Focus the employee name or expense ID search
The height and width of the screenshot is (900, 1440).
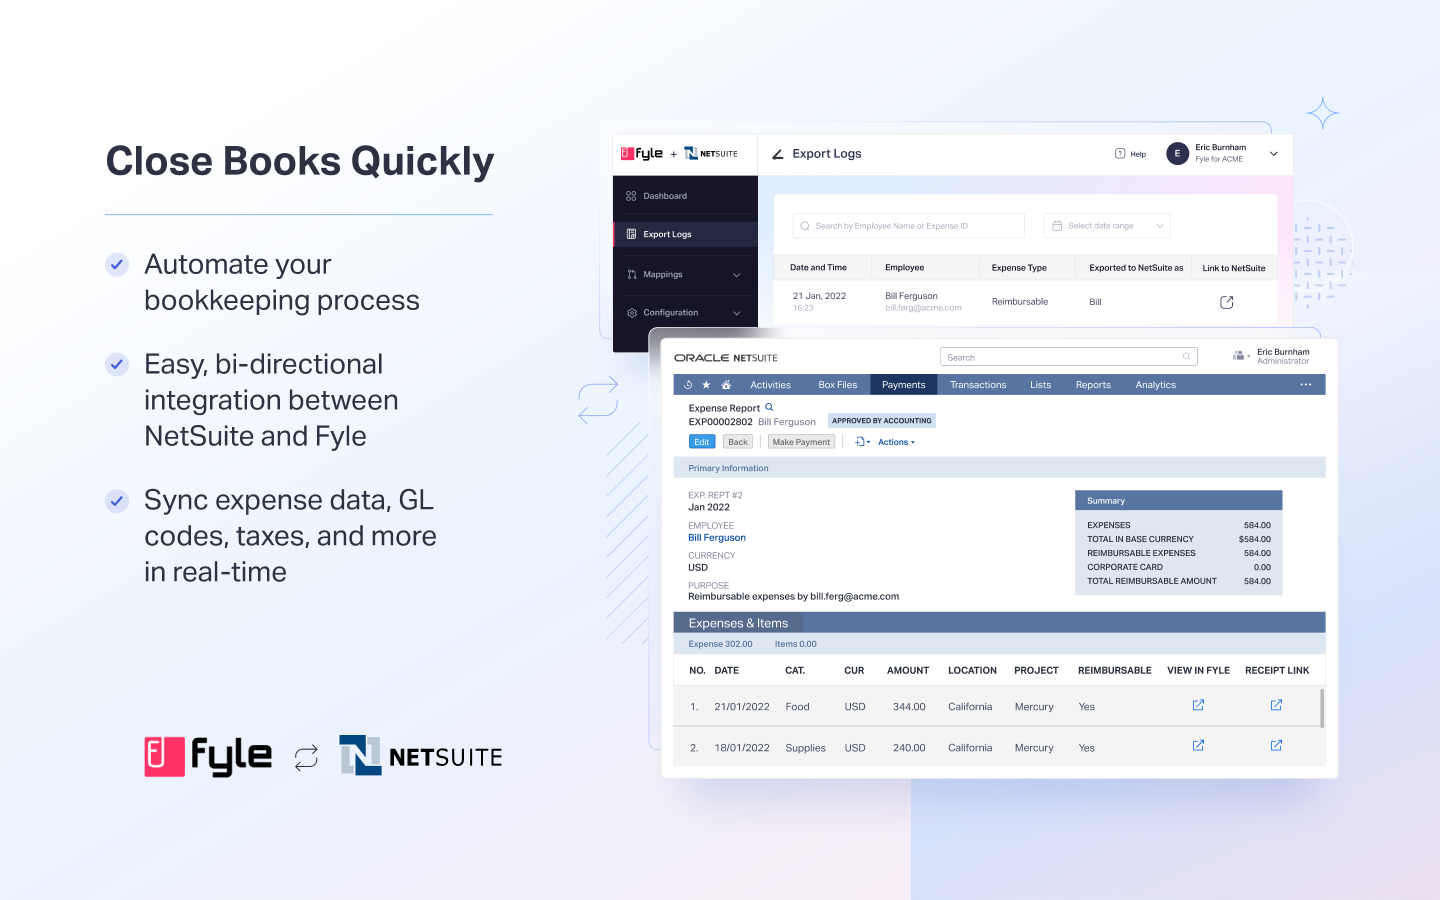click(x=909, y=226)
